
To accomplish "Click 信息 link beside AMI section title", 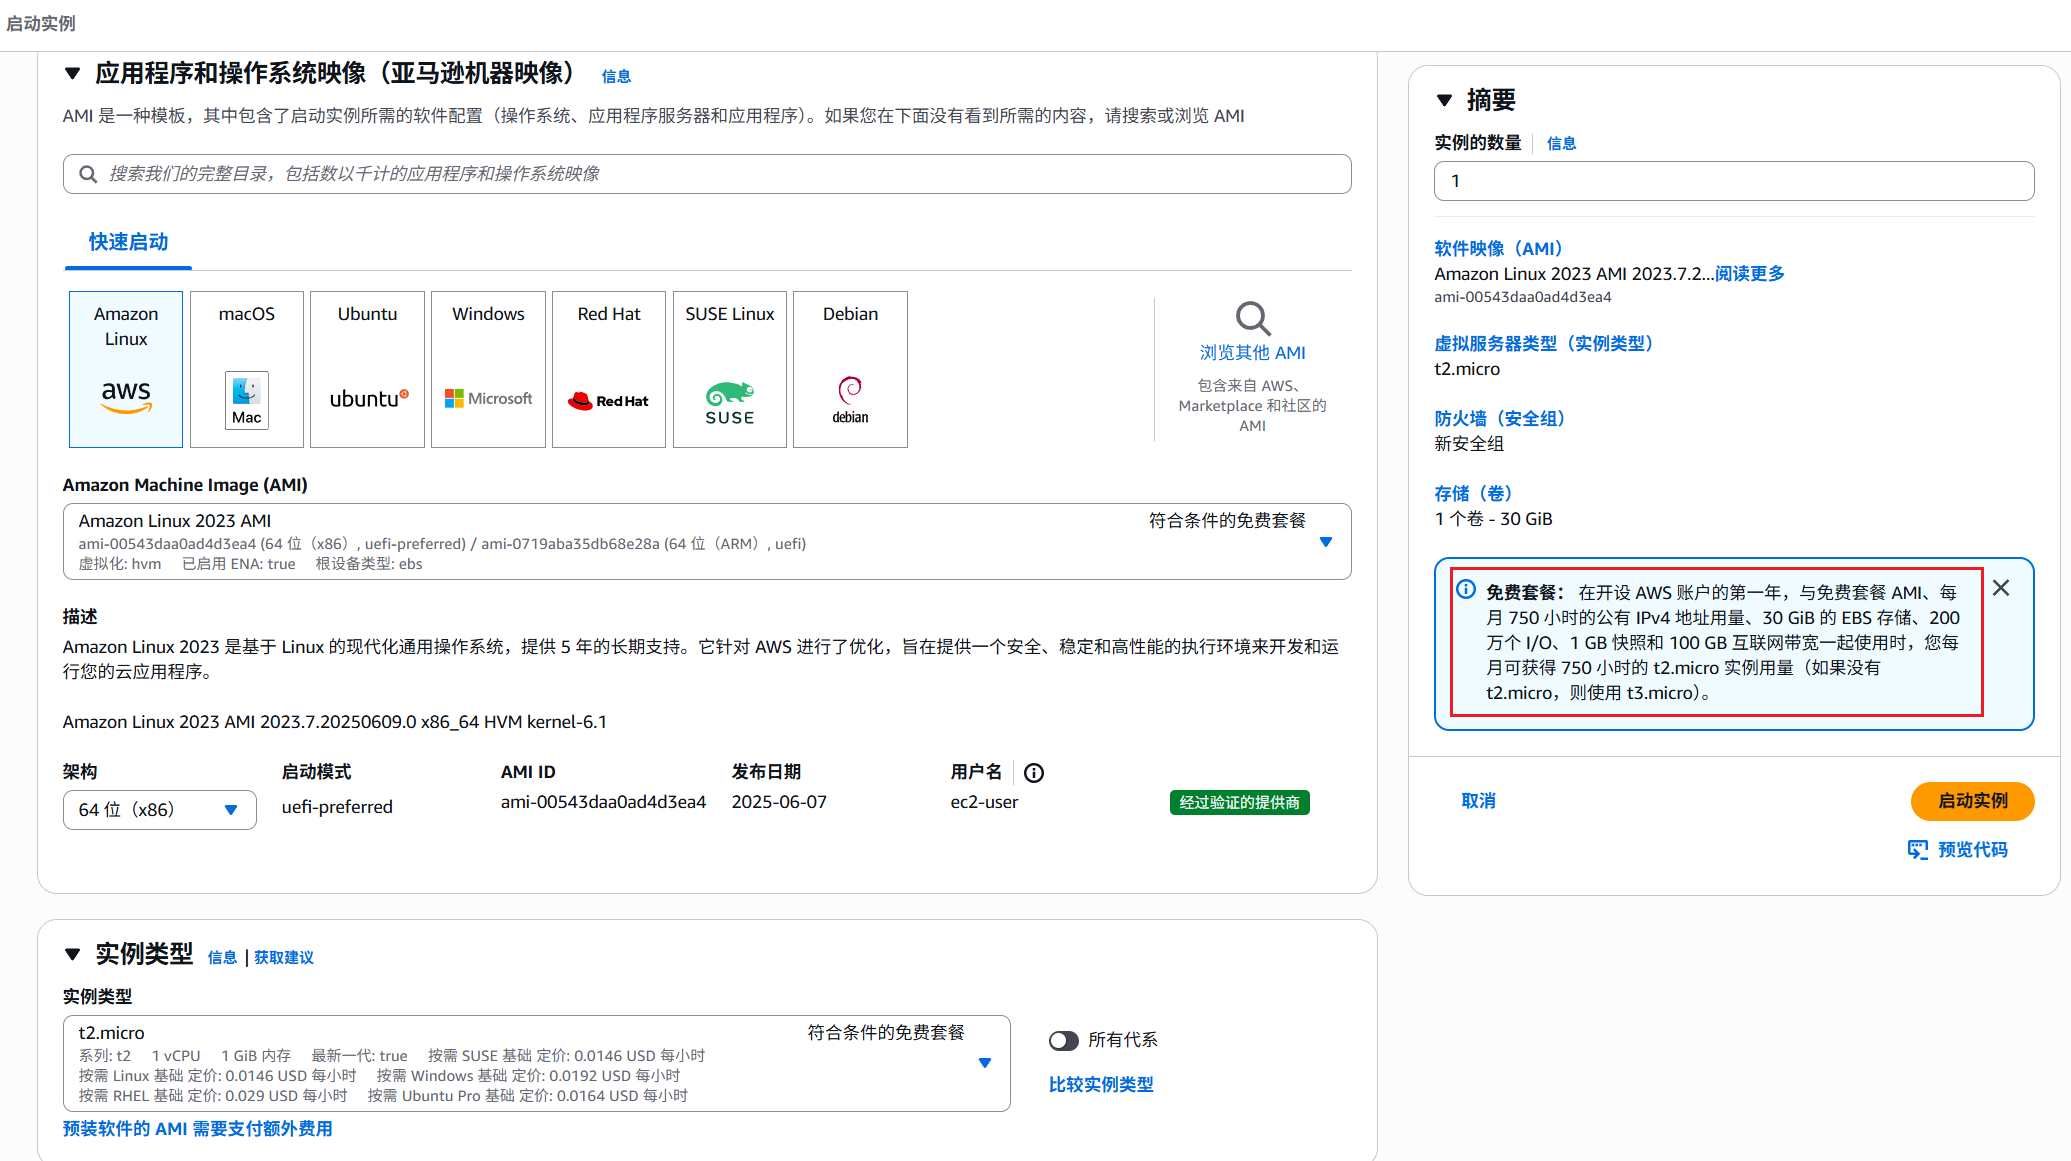I will tap(616, 76).
